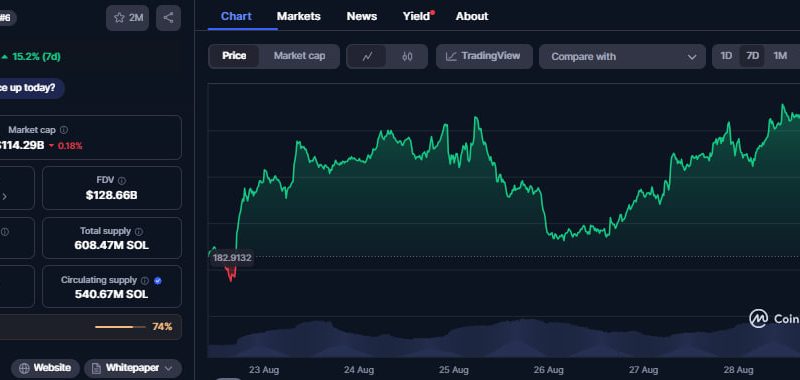Click the Market cap info icon

coord(64,130)
